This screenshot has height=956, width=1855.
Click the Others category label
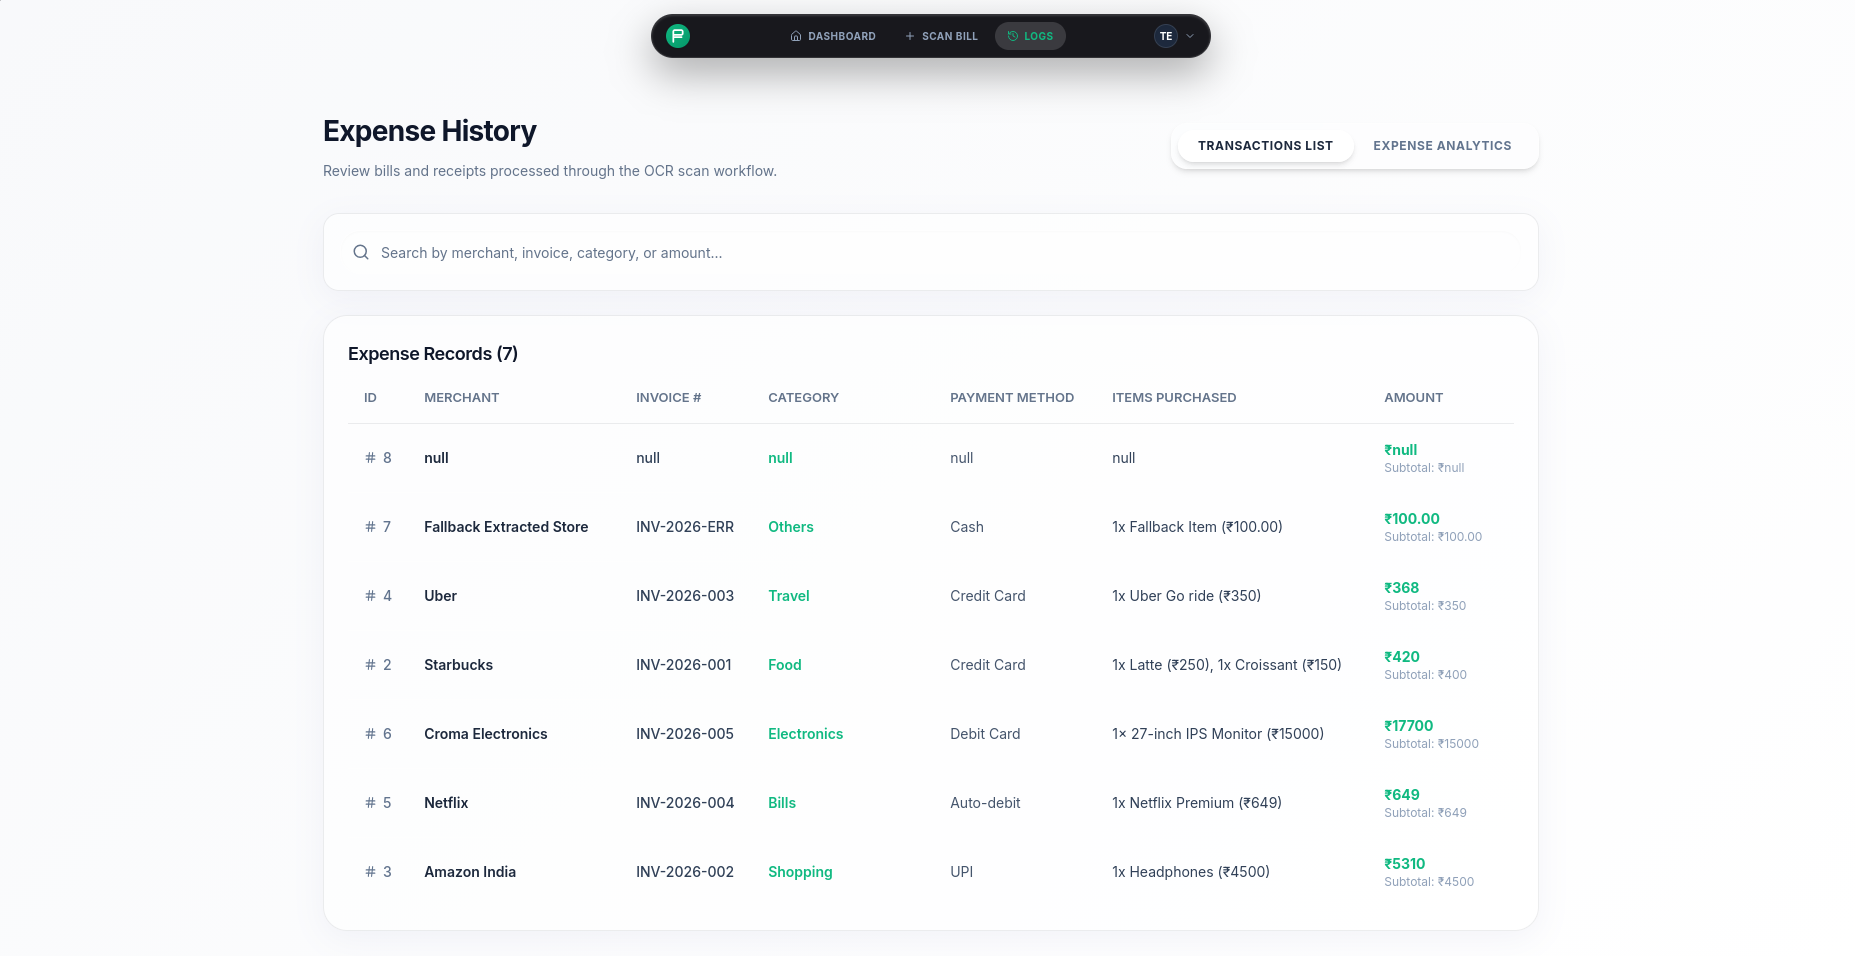tap(791, 527)
